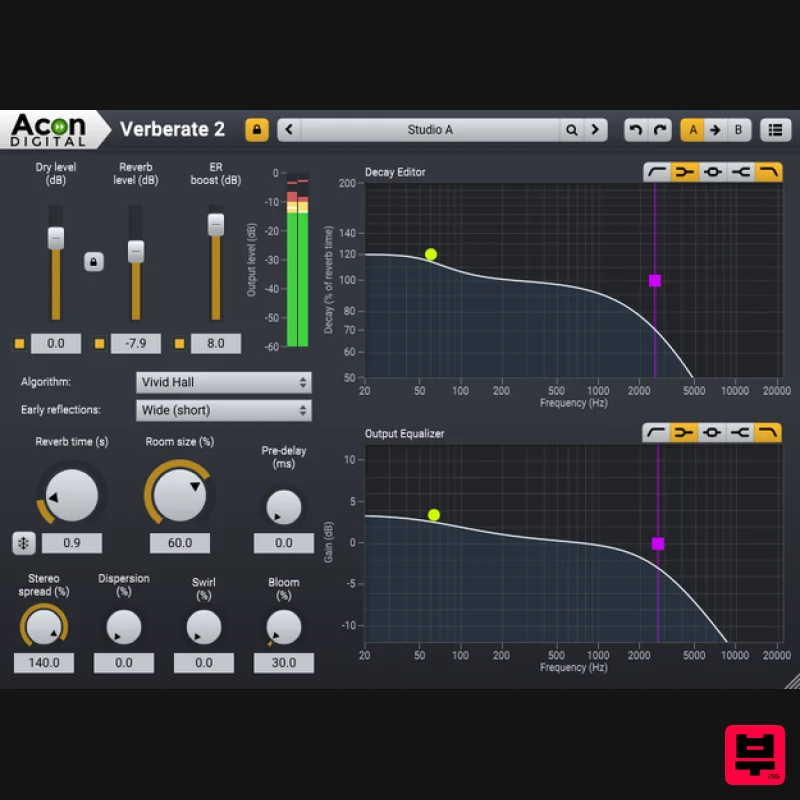Enable the peak filter band in Output Equalizer
Screen dimensions: 800x800
coord(713,433)
